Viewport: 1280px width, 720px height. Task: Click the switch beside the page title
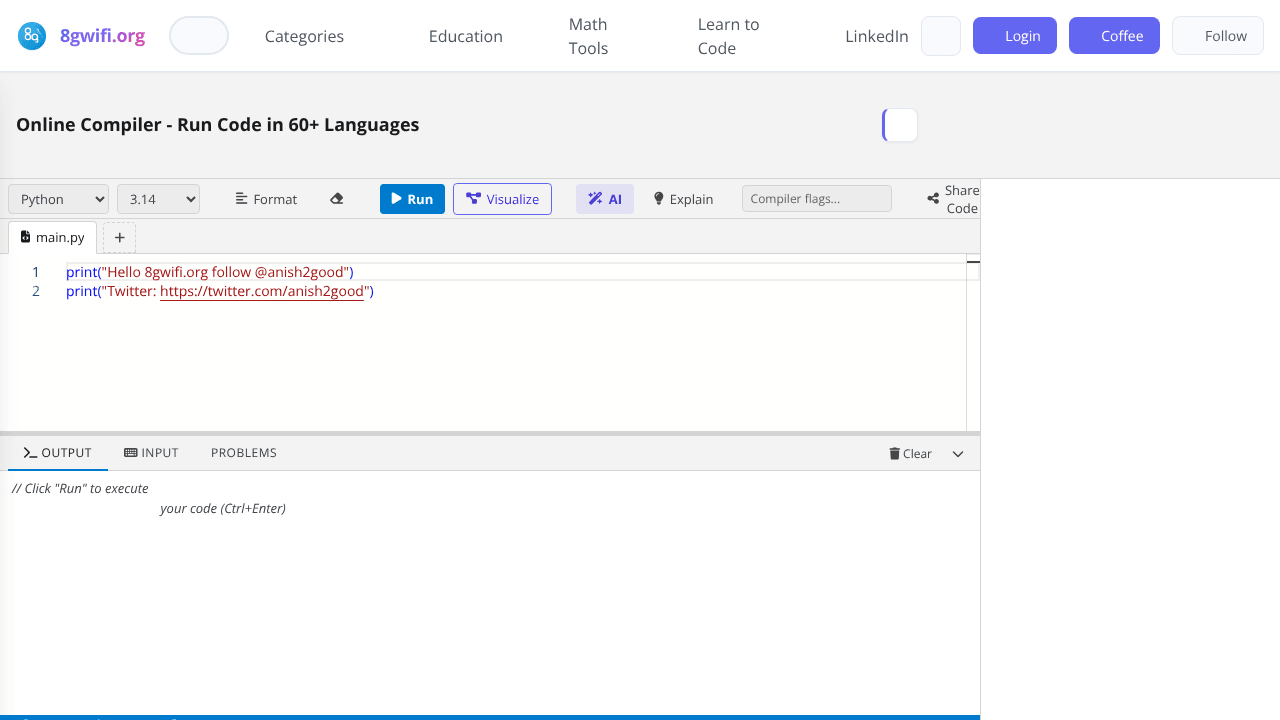pos(900,125)
